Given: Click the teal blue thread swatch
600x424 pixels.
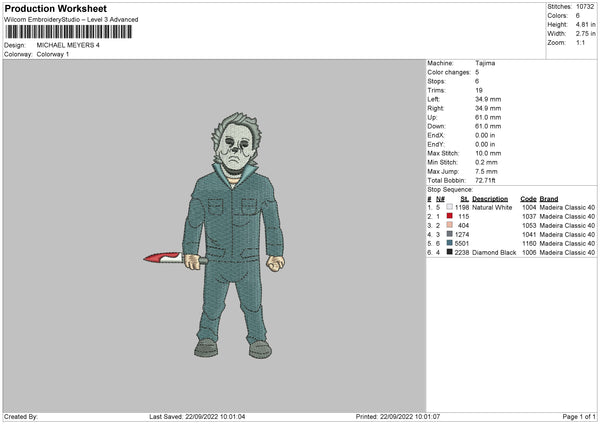Looking at the screenshot, I should (449, 243).
